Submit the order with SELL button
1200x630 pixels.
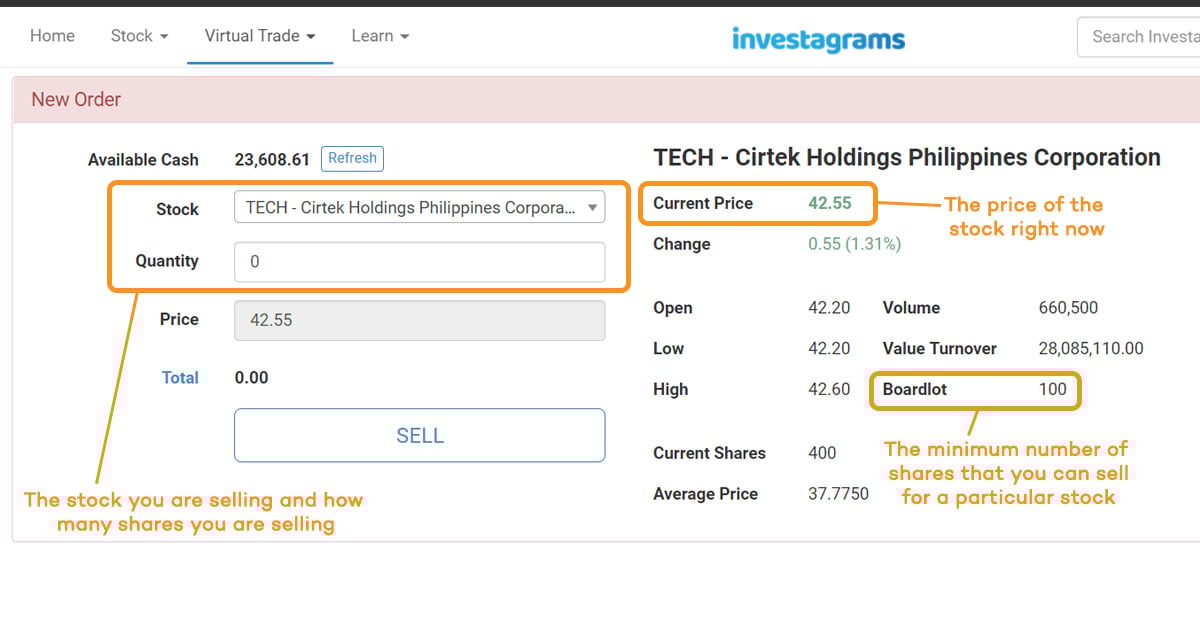tap(419, 435)
